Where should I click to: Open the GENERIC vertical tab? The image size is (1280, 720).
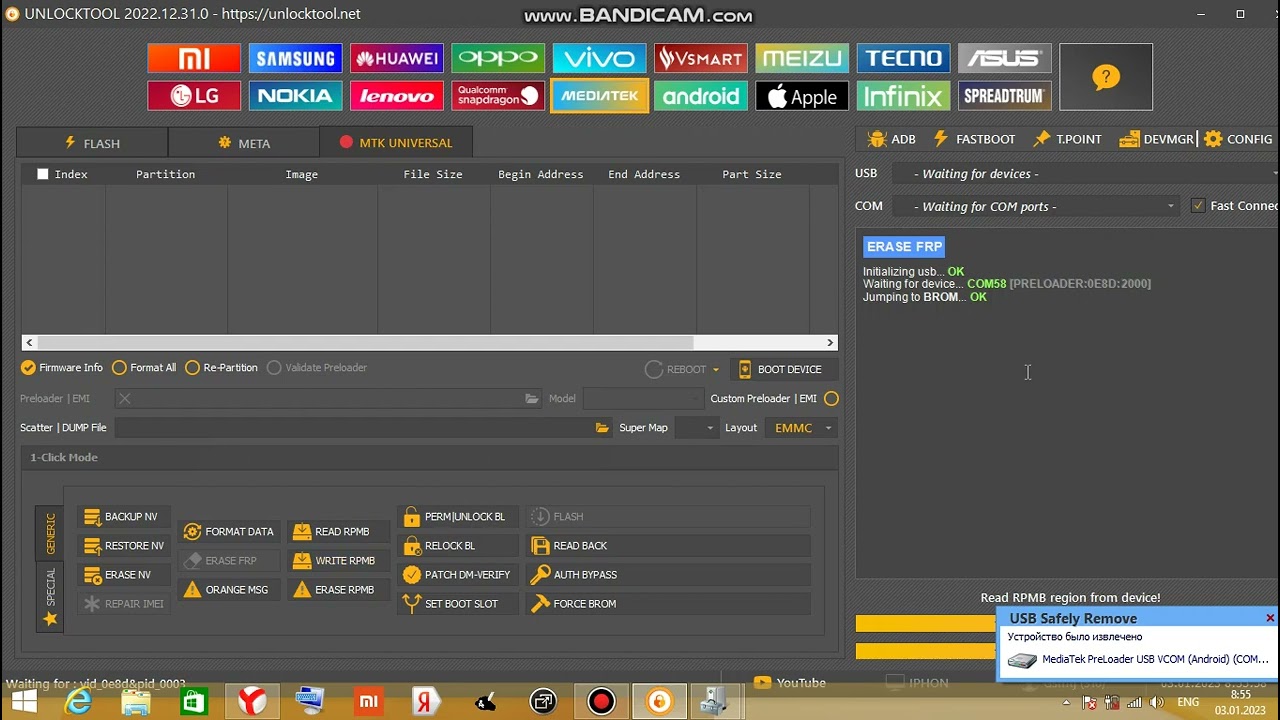point(50,534)
